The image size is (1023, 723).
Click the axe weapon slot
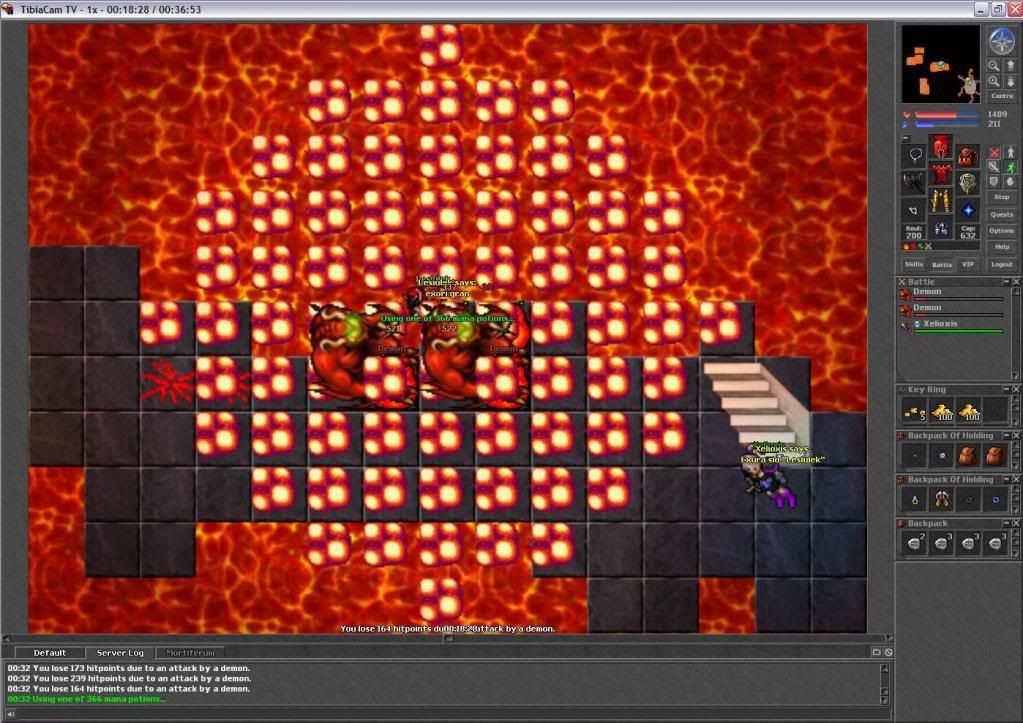pos(915,183)
